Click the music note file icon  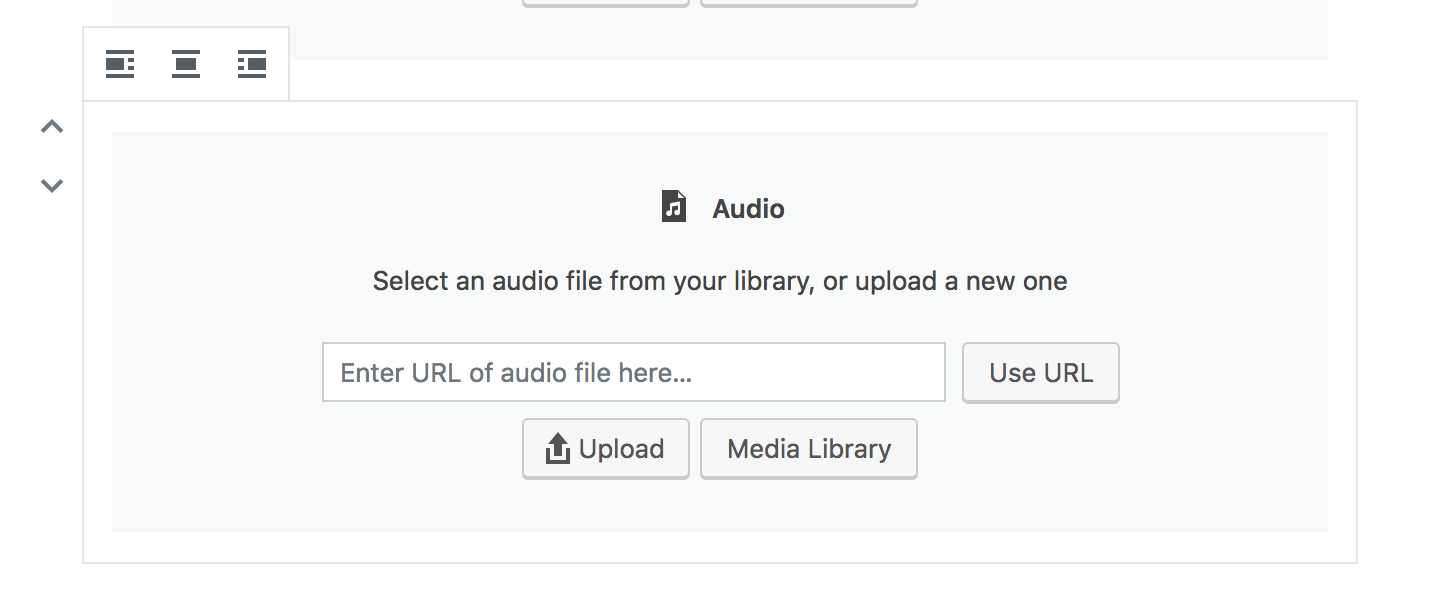pos(674,207)
